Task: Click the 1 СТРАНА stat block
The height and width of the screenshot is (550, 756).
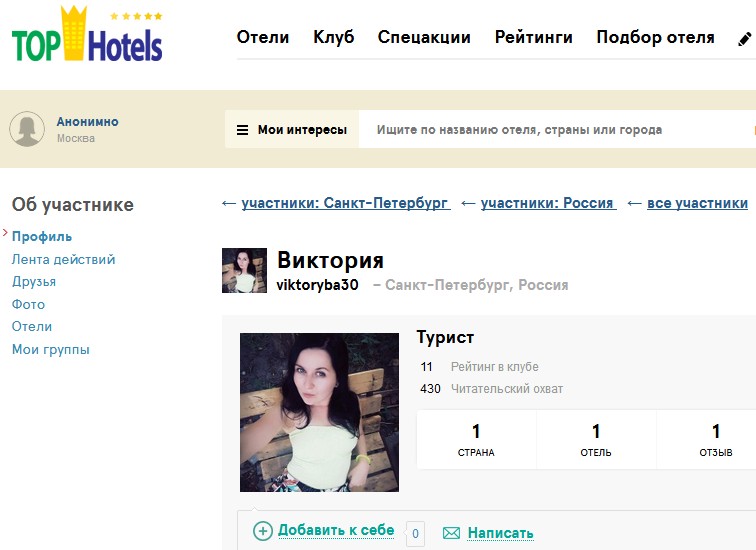Action: coord(476,439)
